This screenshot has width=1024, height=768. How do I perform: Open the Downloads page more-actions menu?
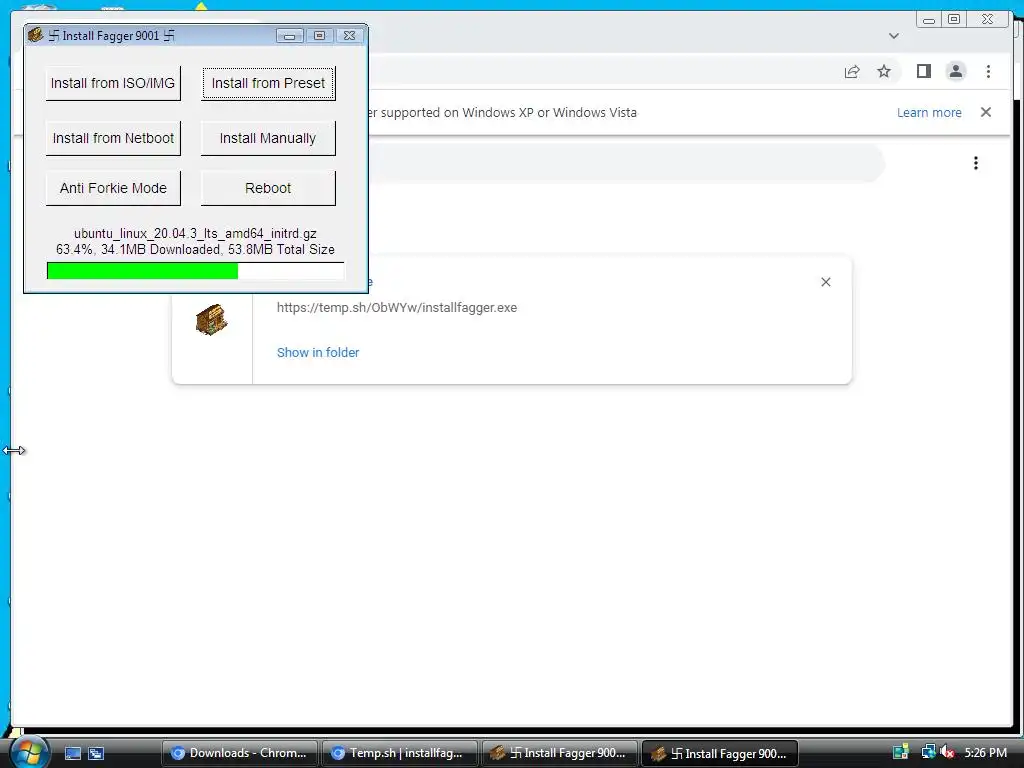[x=976, y=163]
